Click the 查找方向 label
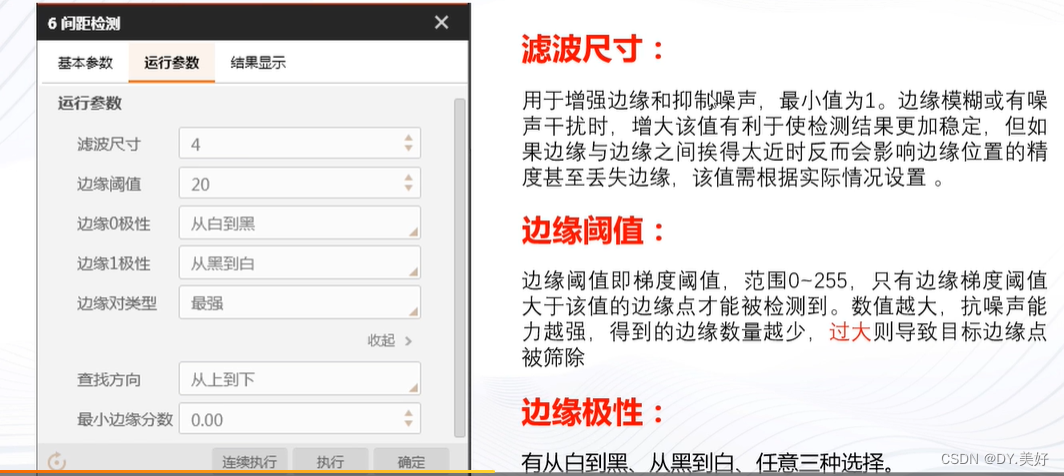1064x476 pixels. click(109, 379)
